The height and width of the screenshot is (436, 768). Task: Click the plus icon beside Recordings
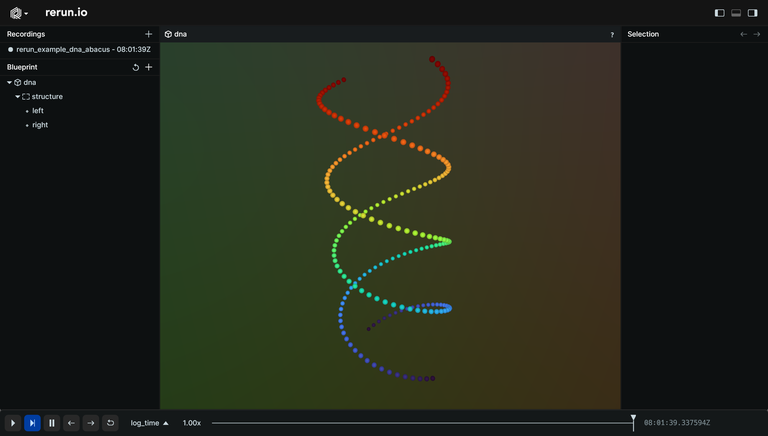149,34
